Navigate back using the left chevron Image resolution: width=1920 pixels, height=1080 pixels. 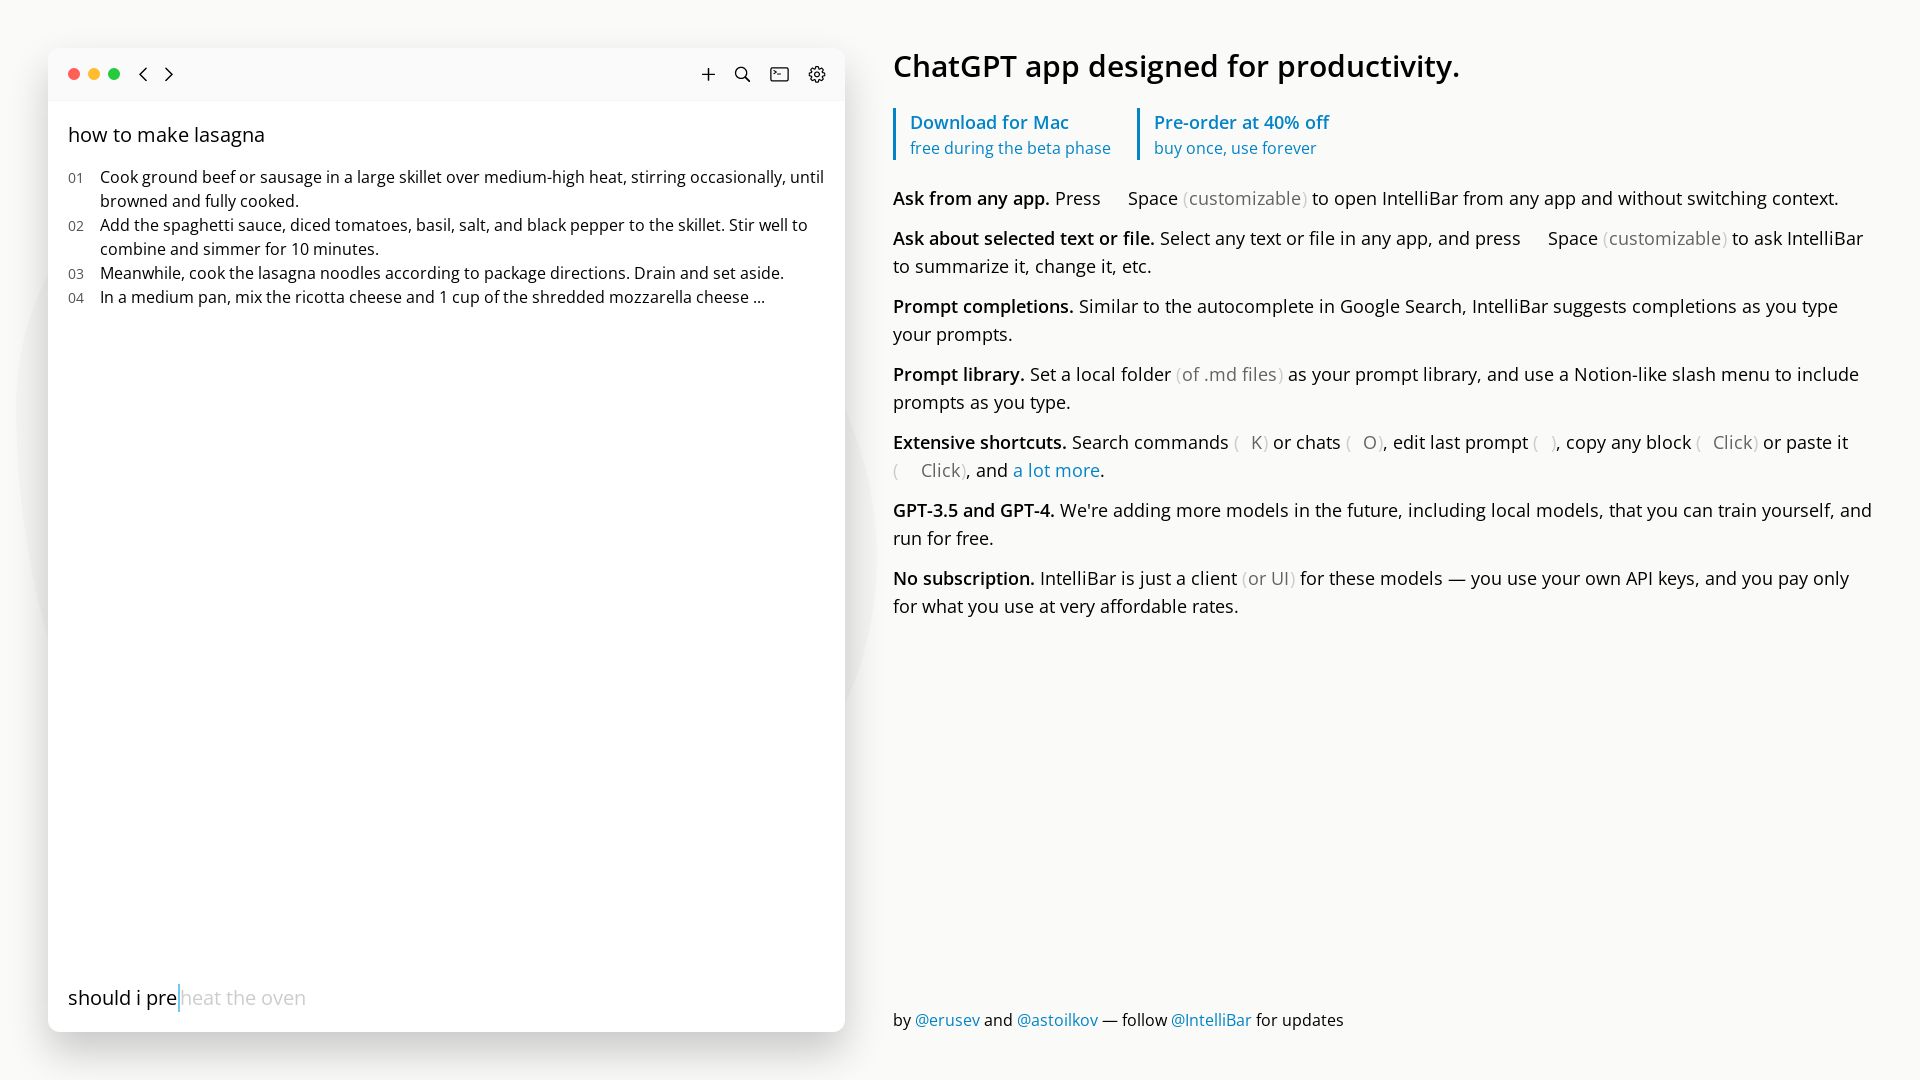[143, 74]
